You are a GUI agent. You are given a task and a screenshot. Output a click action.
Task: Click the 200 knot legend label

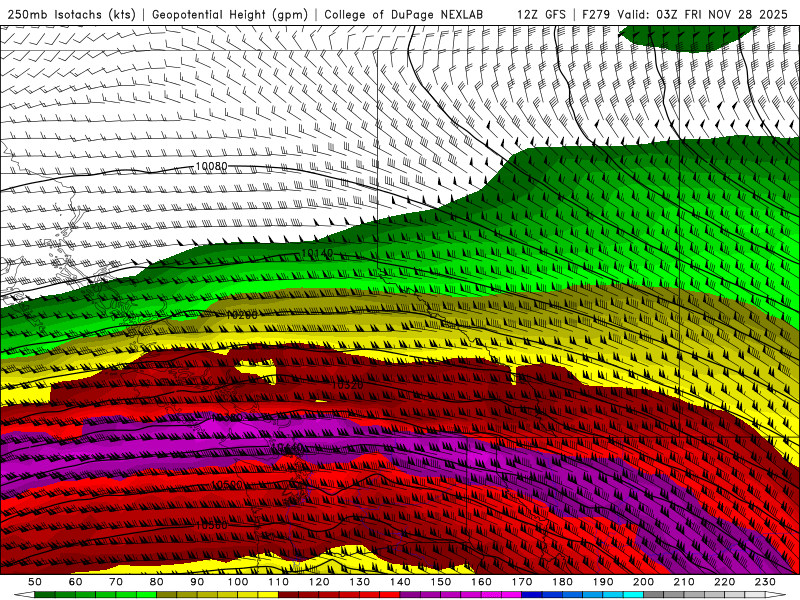pos(643,582)
